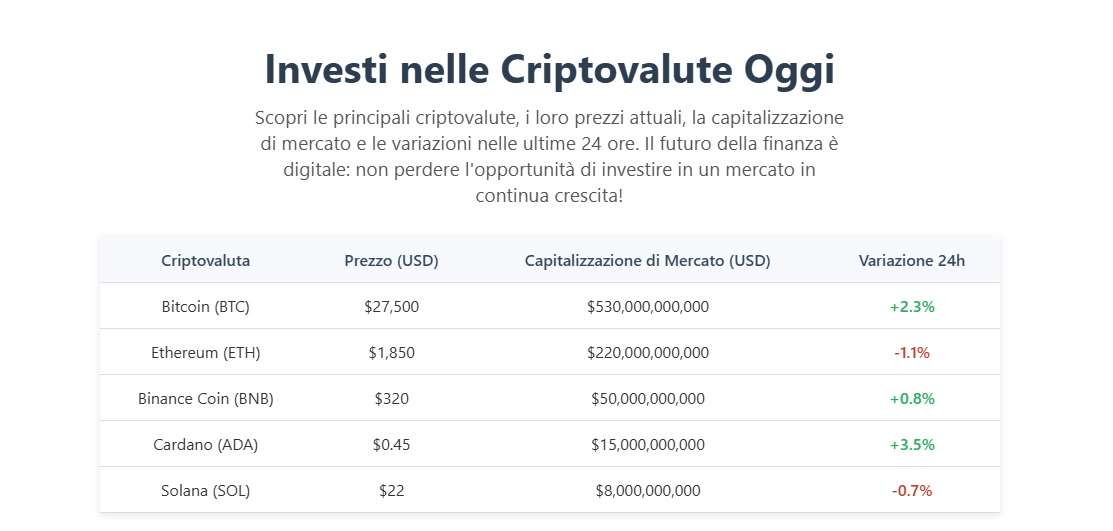Click the Variazione 24h column header
This screenshot has height=531, width=1113.
click(x=911, y=261)
